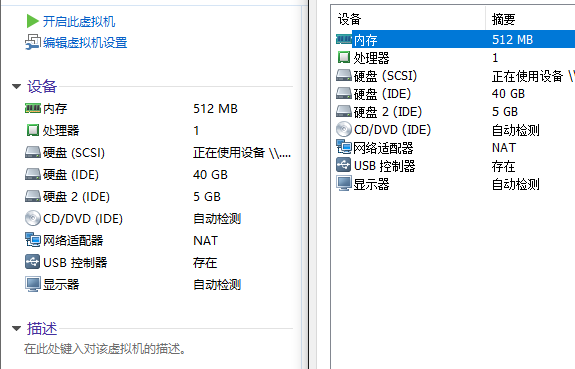Open 开启此虚拟机 link
575x369 pixels.
(79, 21)
